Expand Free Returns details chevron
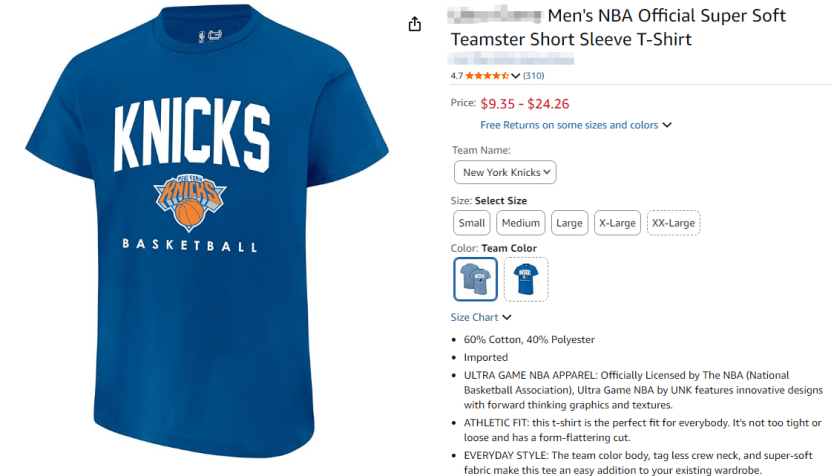The width and height of the screenshot is (832, 476). pos(667,126)
